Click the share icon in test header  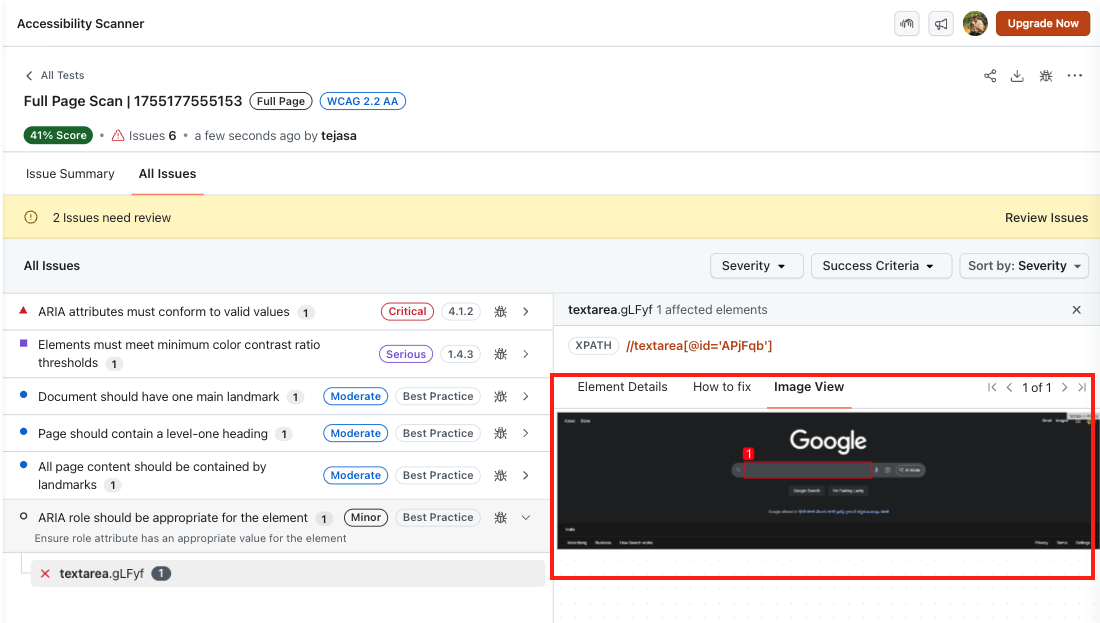(990, 76)
